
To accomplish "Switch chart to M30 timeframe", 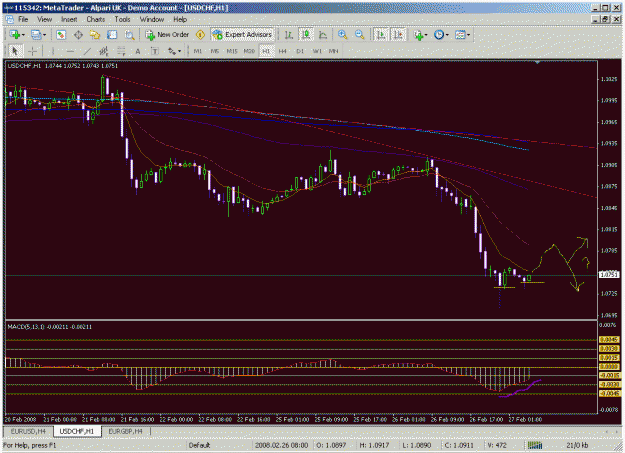I will pos(249,51).
